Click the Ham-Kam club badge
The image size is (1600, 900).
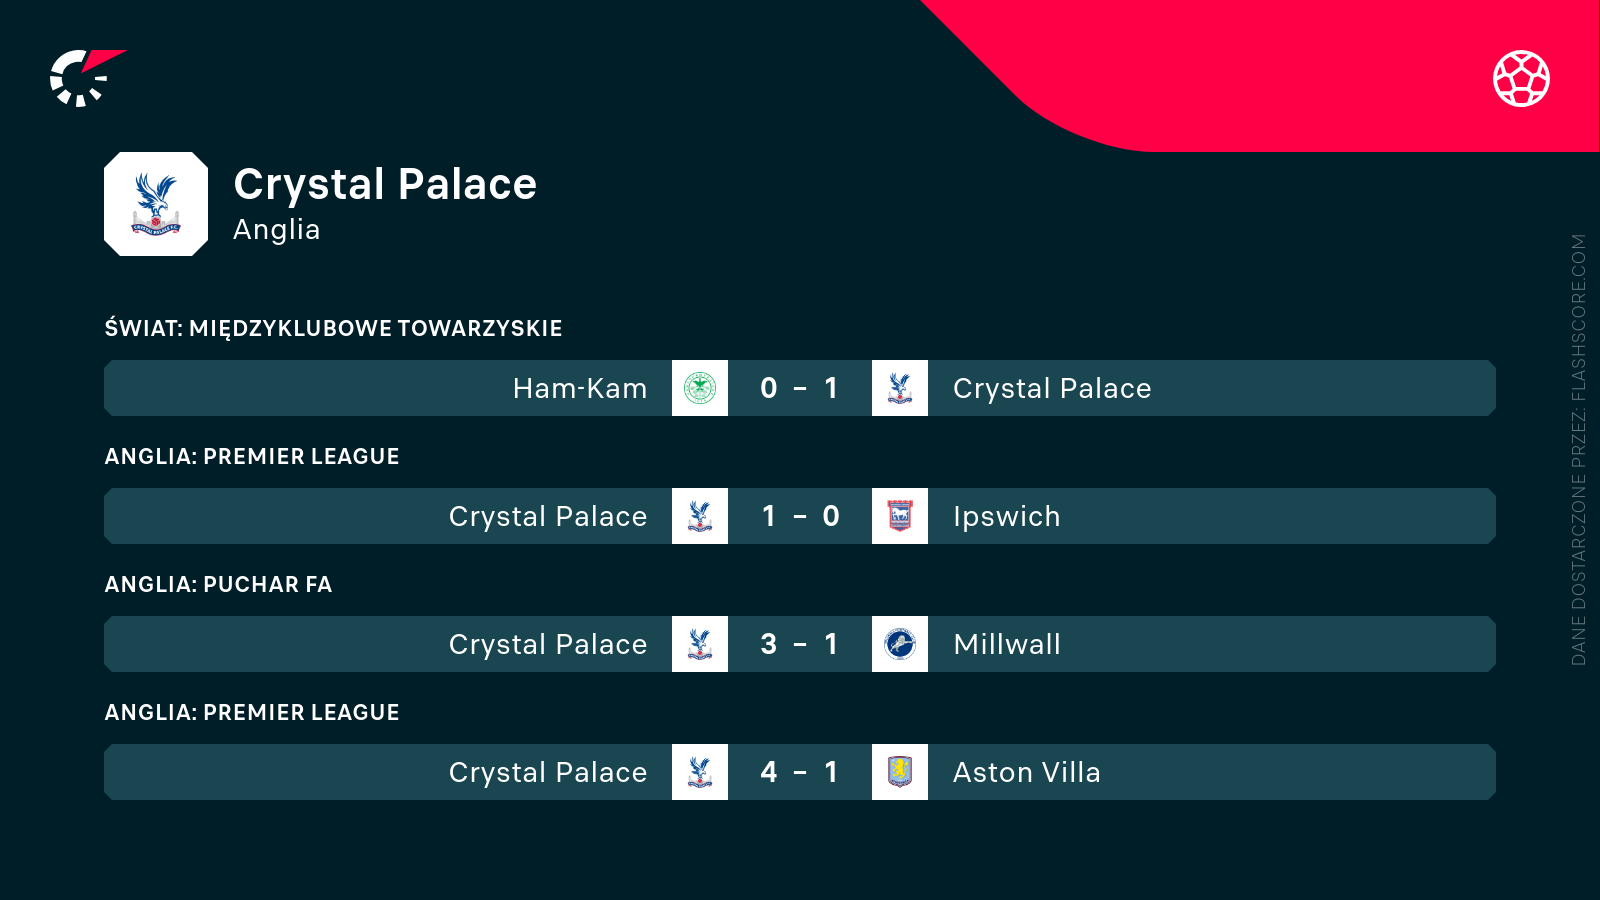point(700,388)
